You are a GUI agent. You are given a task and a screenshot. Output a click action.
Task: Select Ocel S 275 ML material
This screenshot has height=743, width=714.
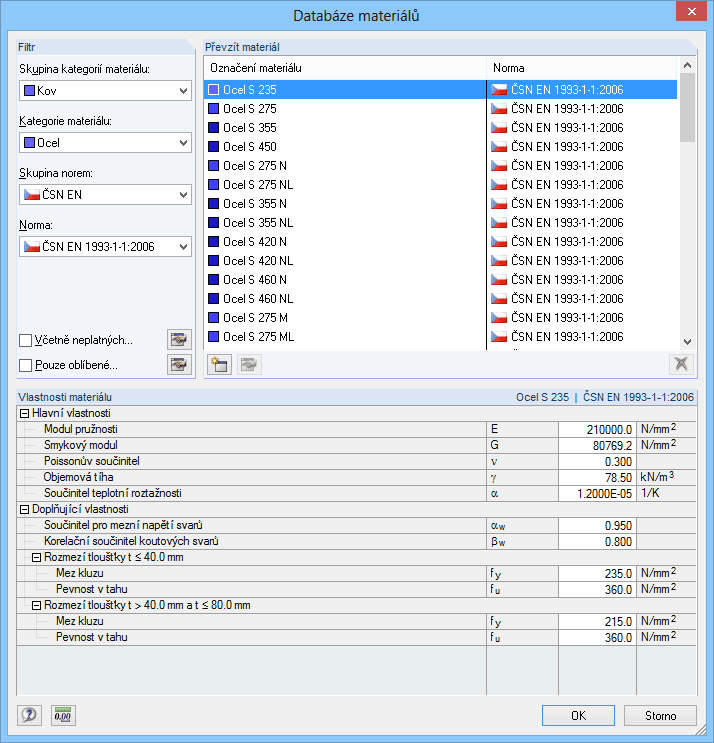point(259,337)
